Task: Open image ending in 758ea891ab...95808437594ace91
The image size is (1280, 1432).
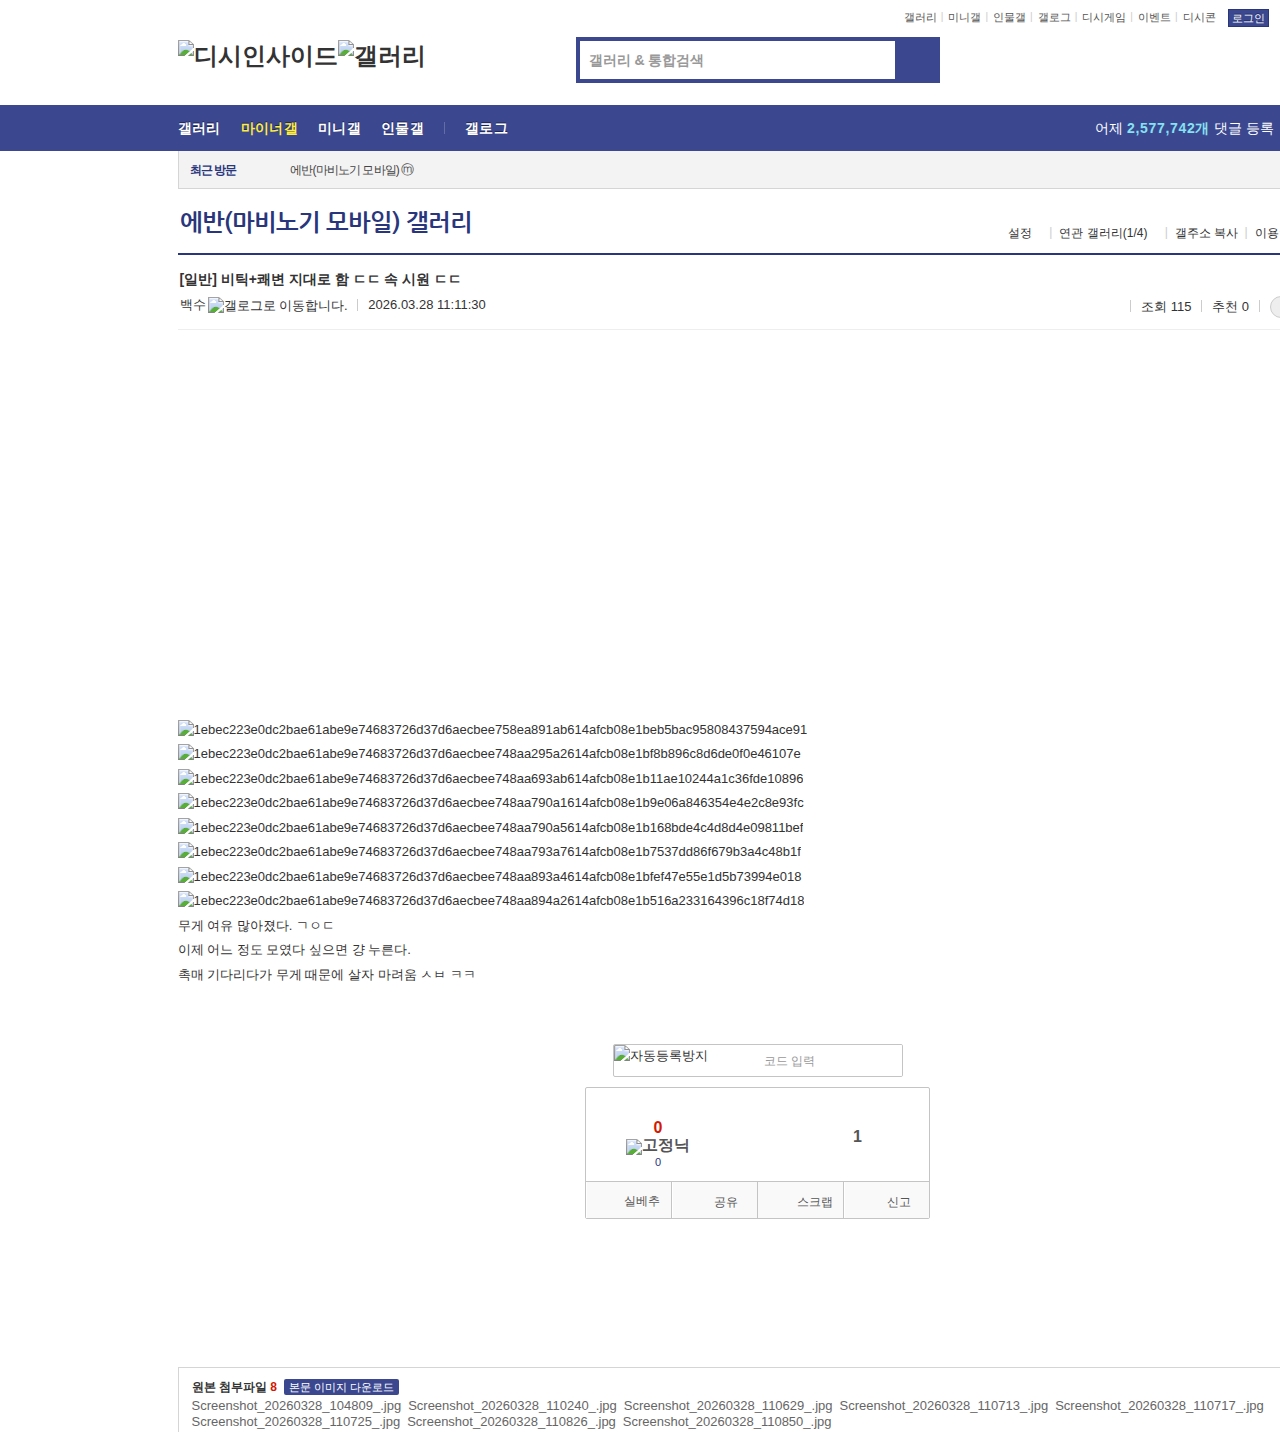Action: [x=492, y=729]
